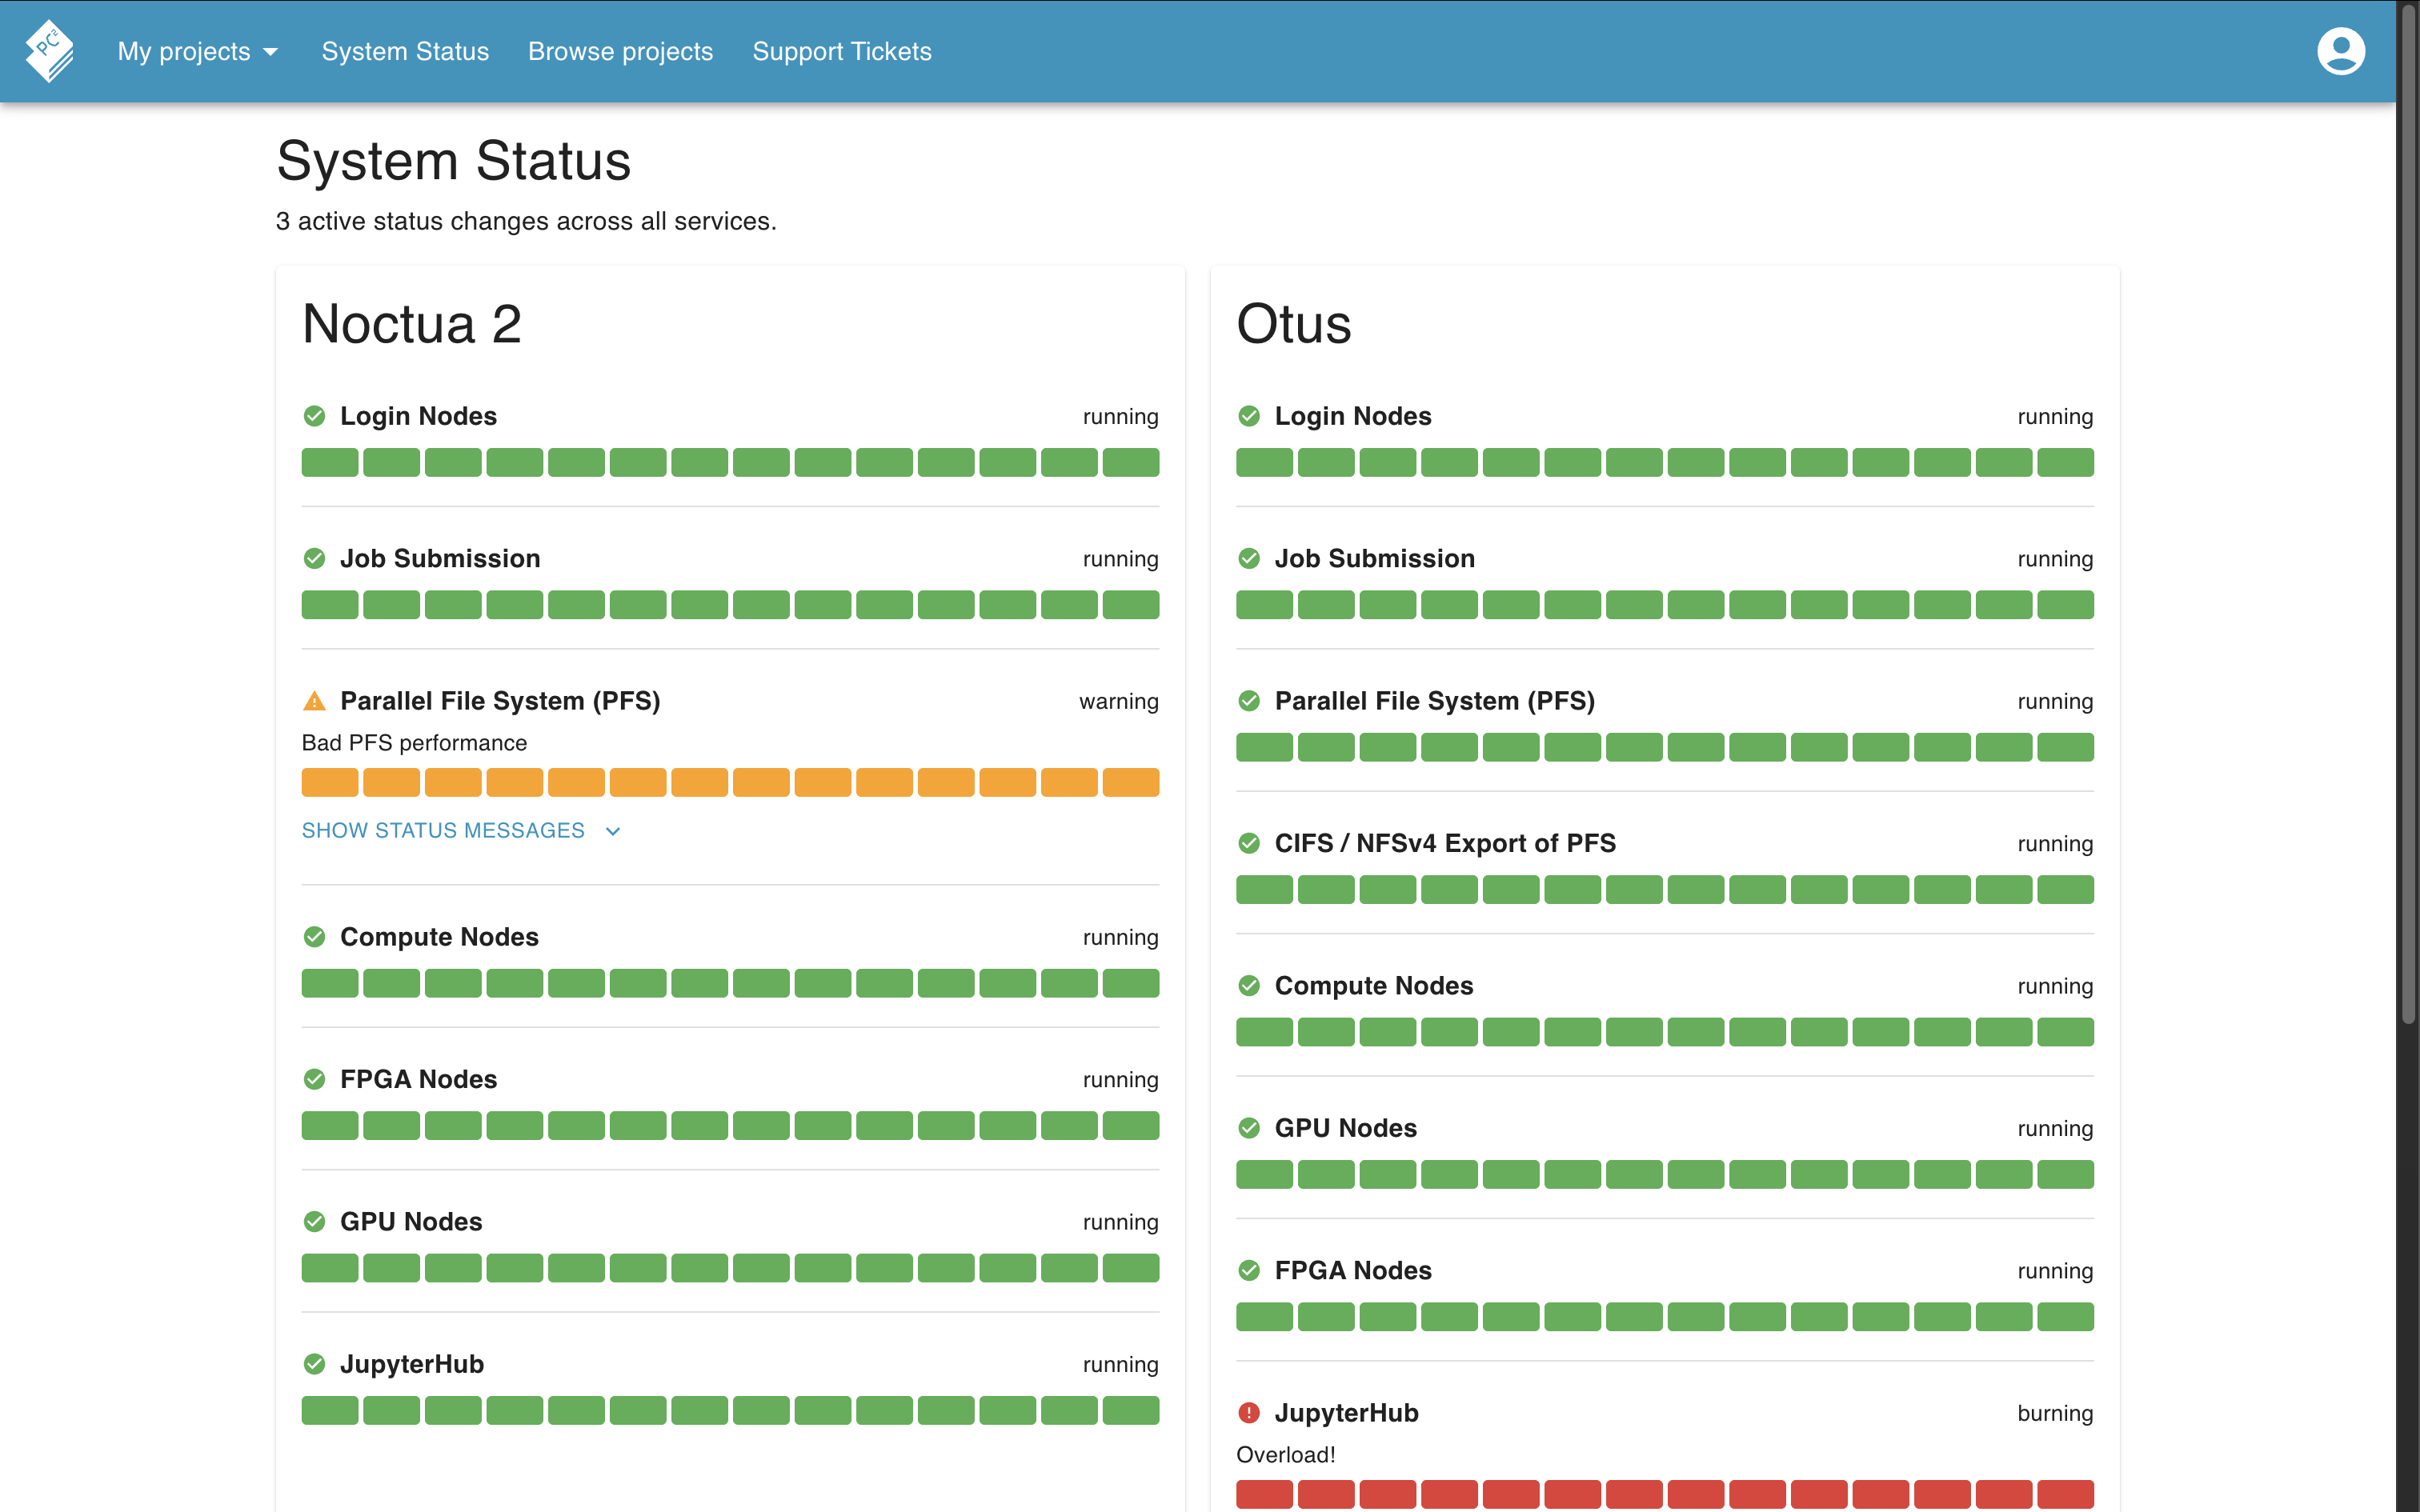Image resolution: width=2420 pixels, height=1512 pixels.
Task: Click the 'running' status of Noctua 2 JupyterHub
Action: [x=1120, y=1365]
